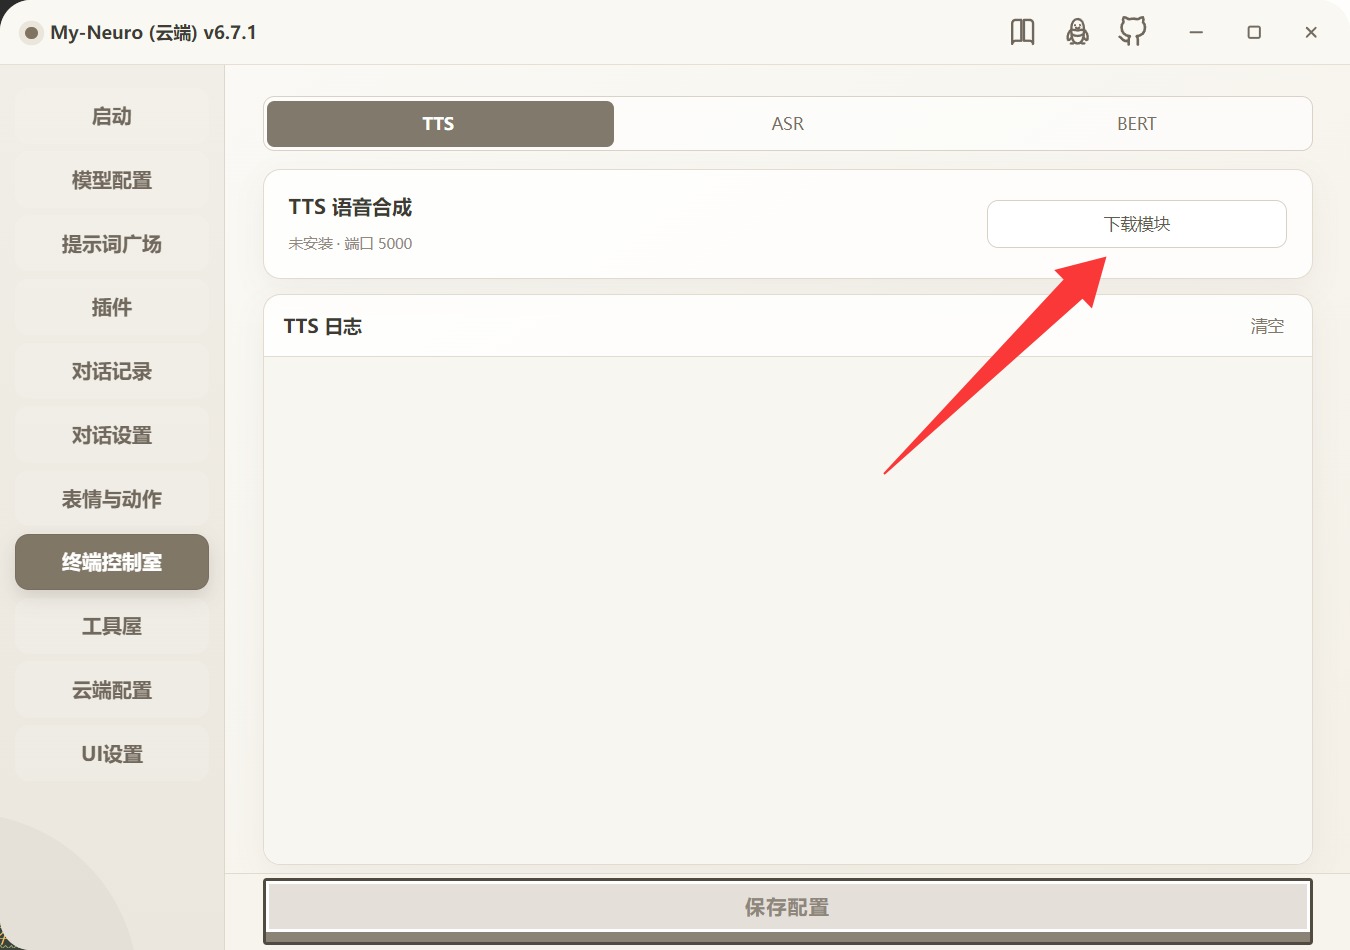Click the TTS 日志 panel title
Image resolution: width=1350 pixels, height=950 pixels.
pos(323,326)
